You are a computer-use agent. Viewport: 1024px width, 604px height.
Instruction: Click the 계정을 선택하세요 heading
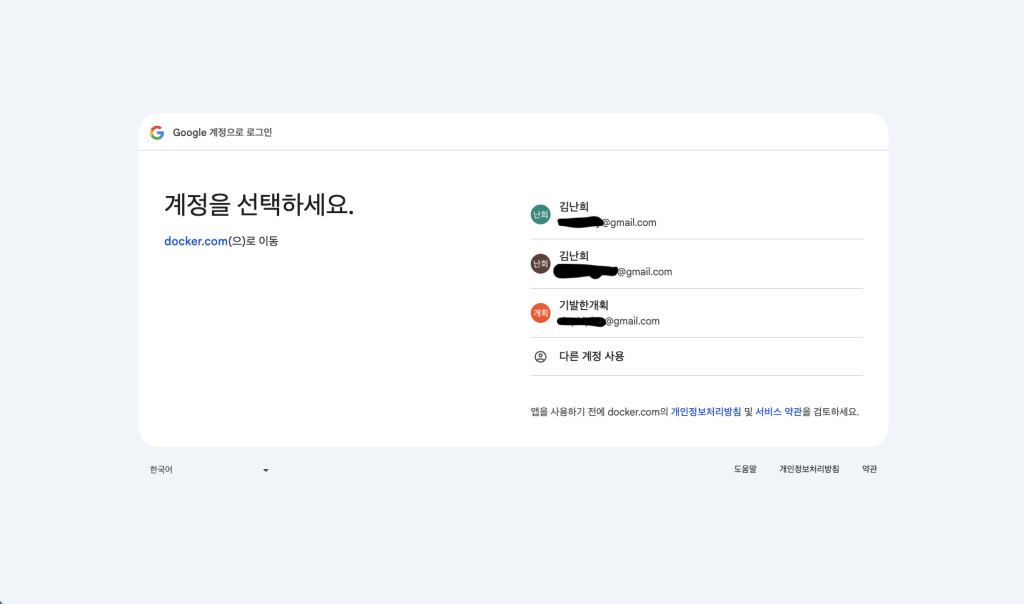click(x=259, y=205)
